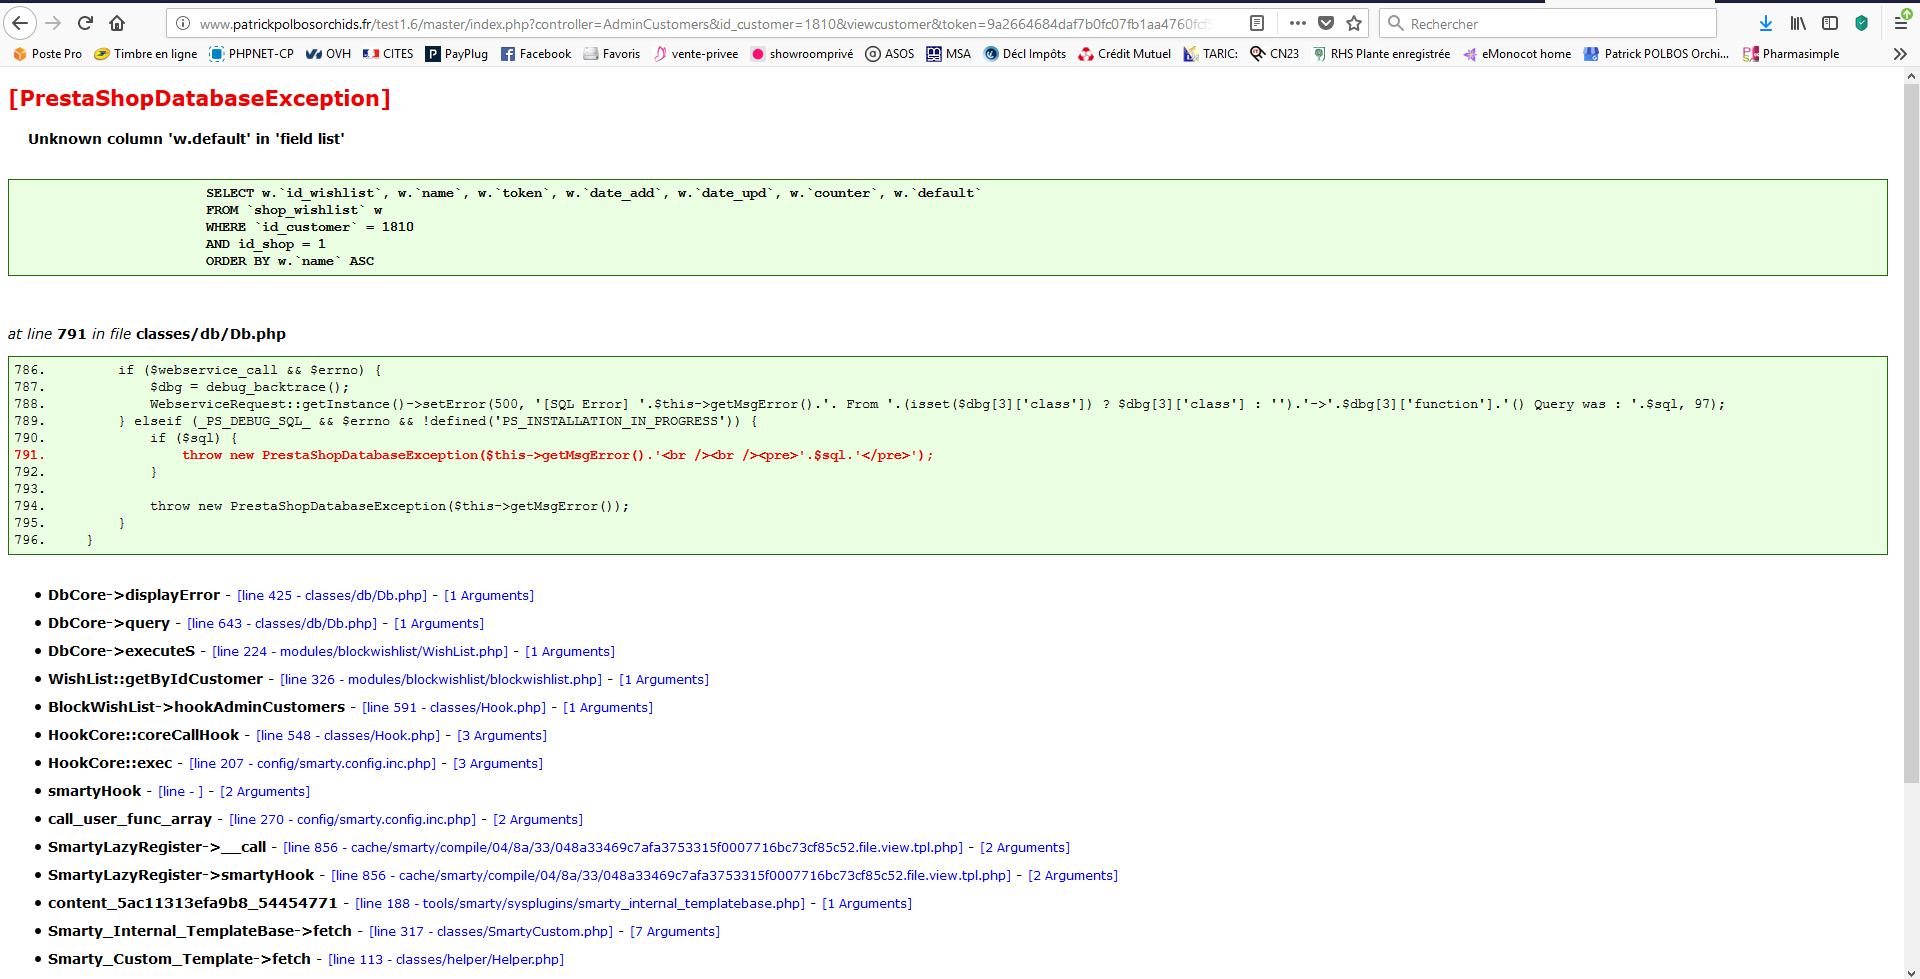Open Pharmasimple bookmark
Image resolution: width=1920 pixels, height=979 pixels.
click(1790, 54)
